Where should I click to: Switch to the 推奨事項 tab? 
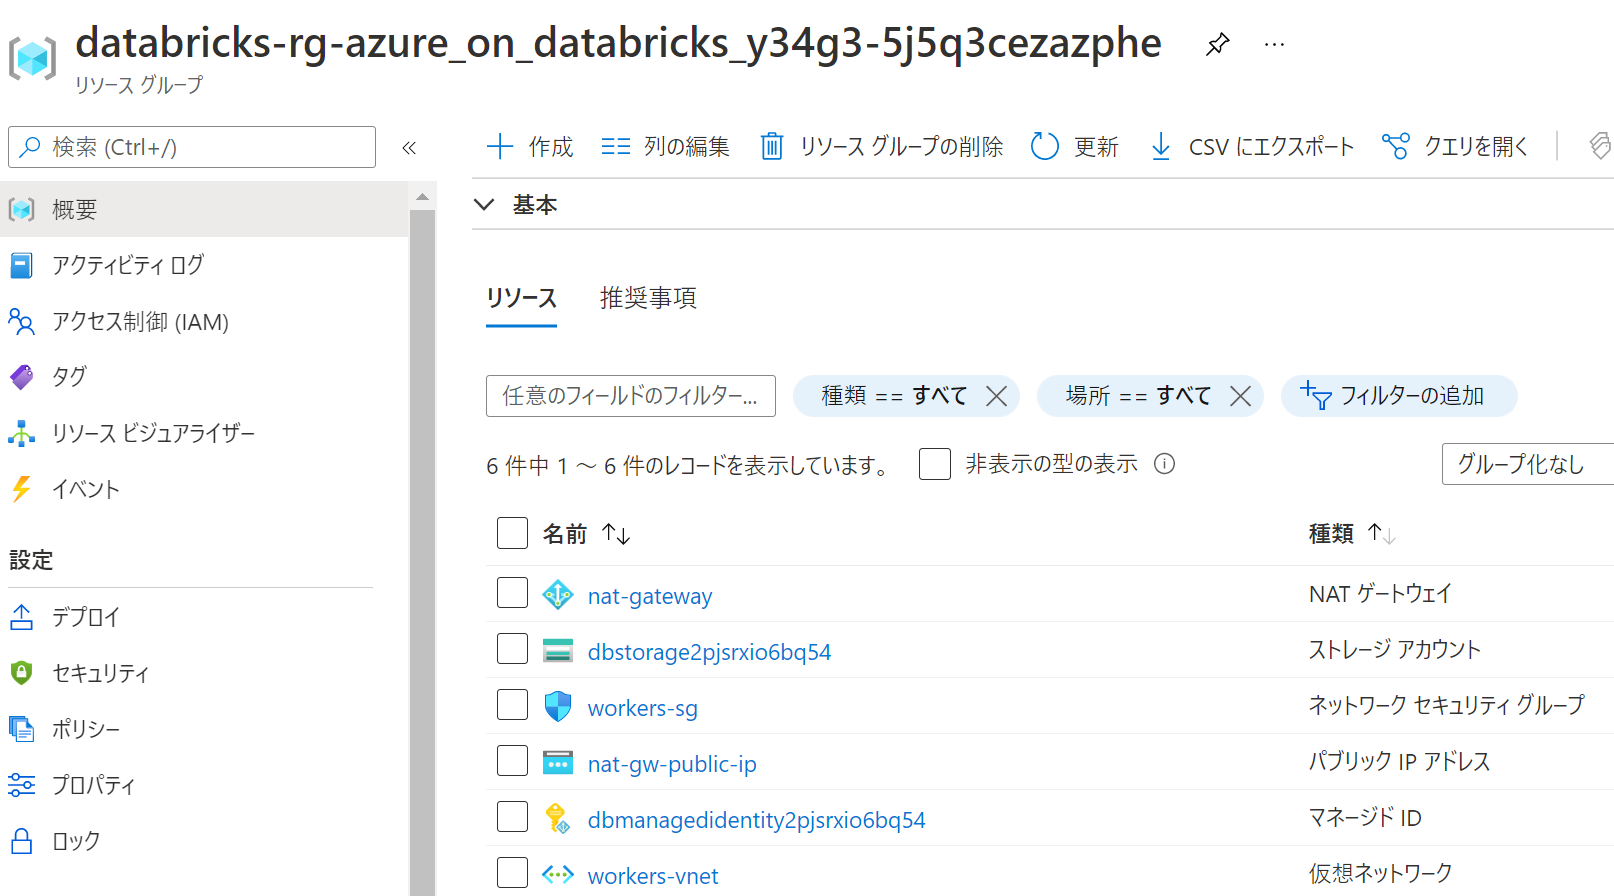(648, 298)
